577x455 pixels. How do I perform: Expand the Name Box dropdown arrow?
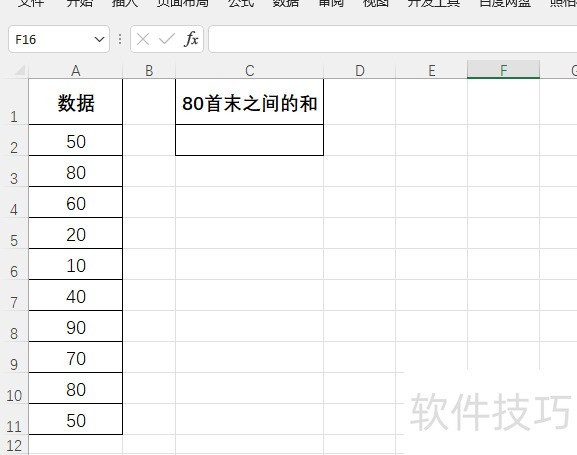[99, 39]
